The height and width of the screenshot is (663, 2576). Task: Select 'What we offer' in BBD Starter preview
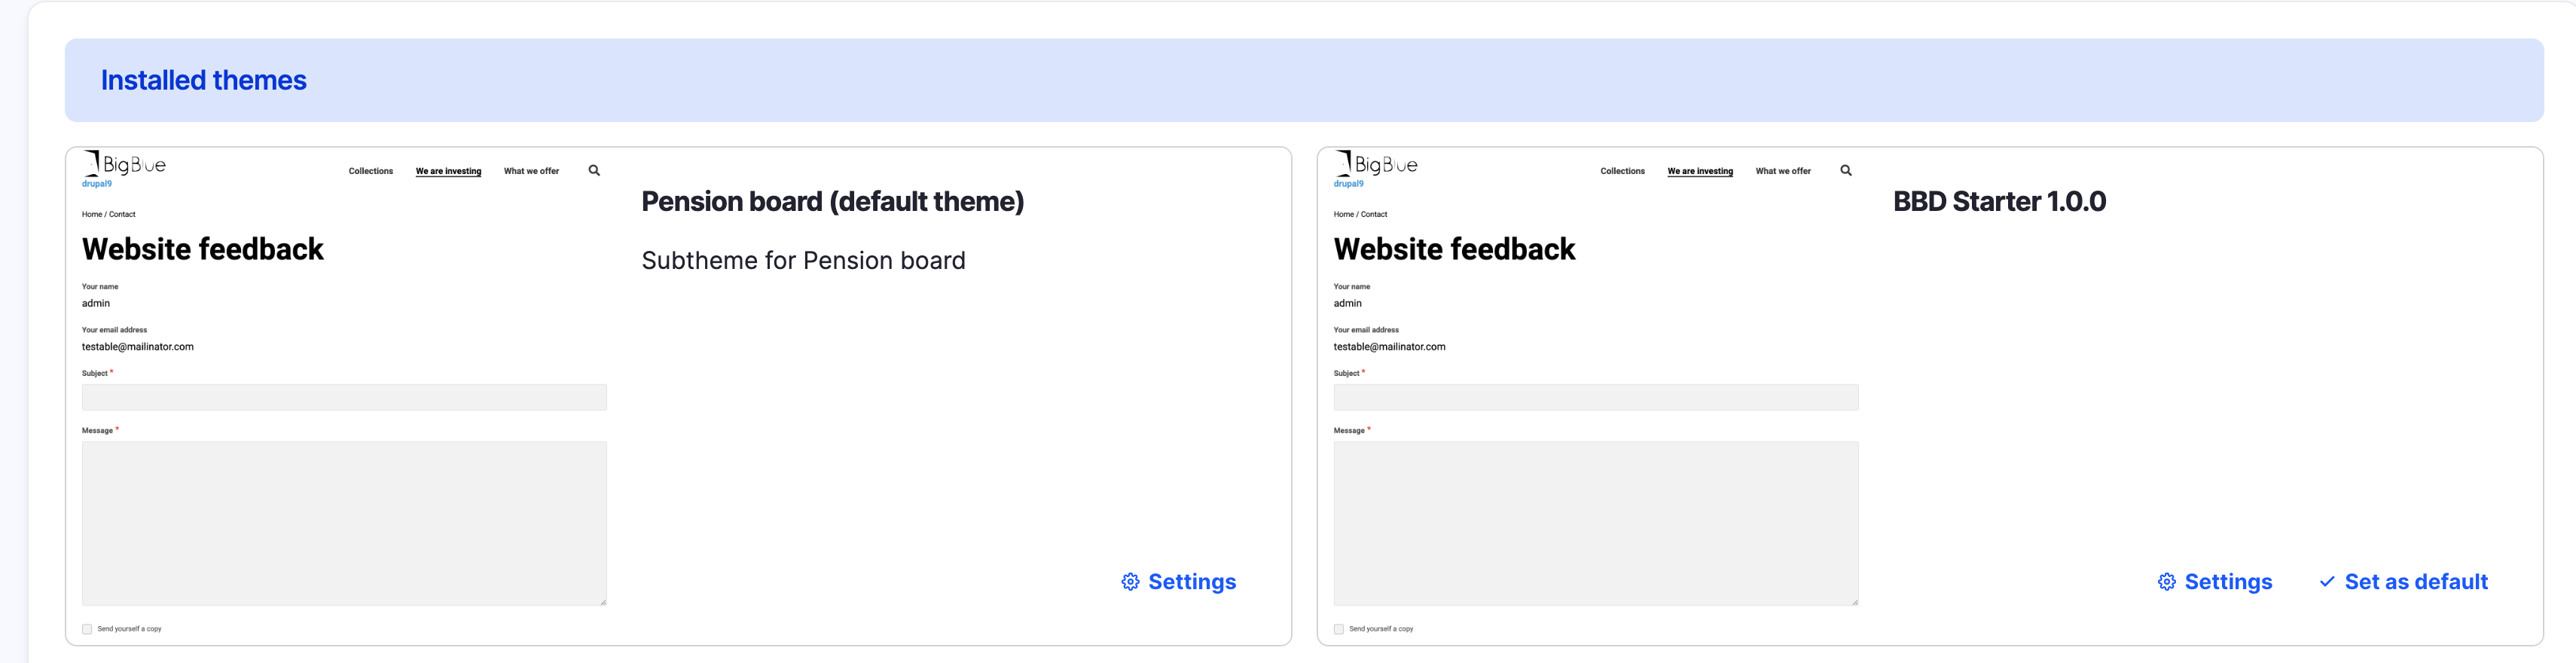click(x=1783, y=171)
